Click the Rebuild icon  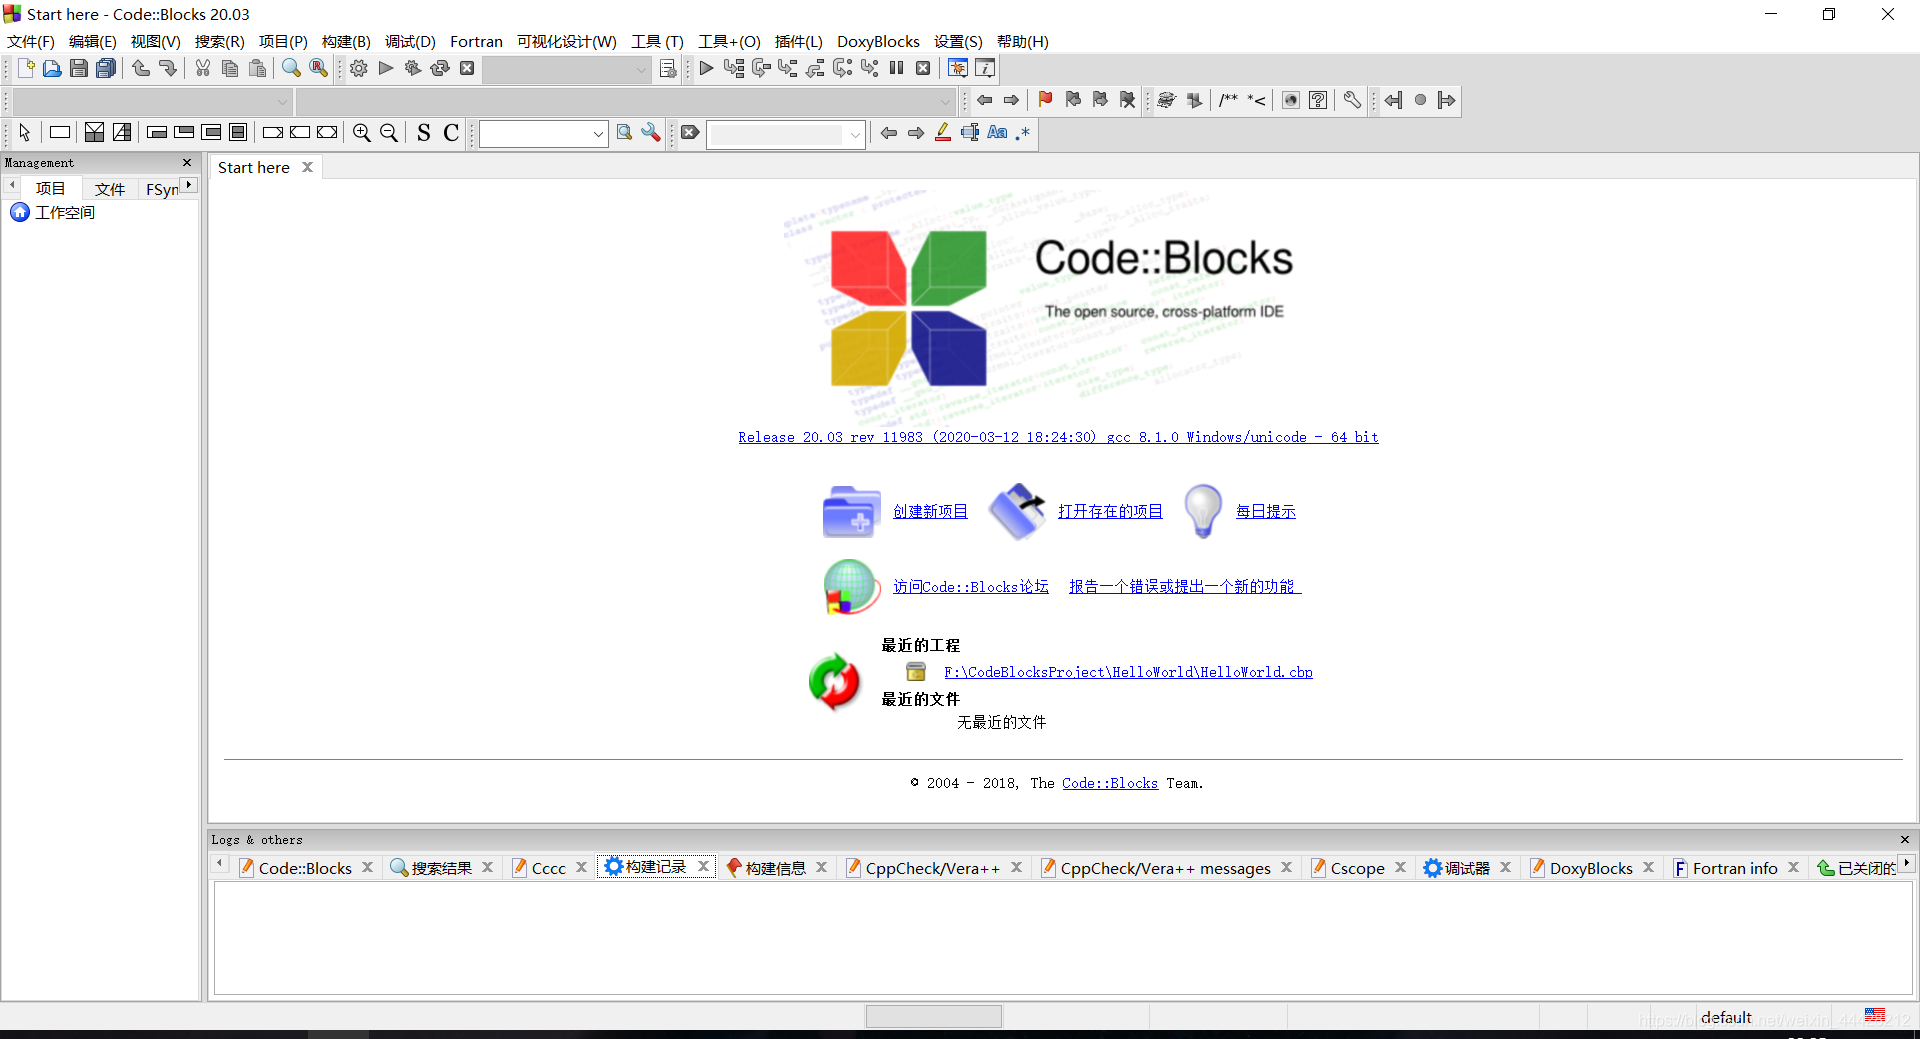(x=440, y=68)
